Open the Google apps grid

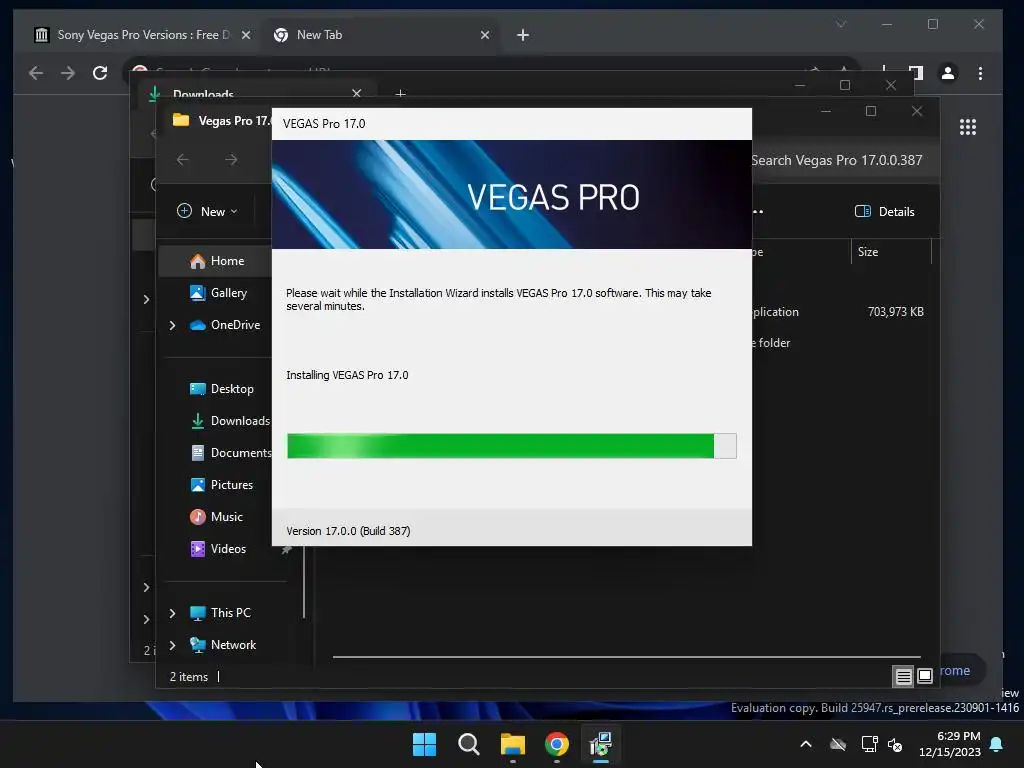968,127
